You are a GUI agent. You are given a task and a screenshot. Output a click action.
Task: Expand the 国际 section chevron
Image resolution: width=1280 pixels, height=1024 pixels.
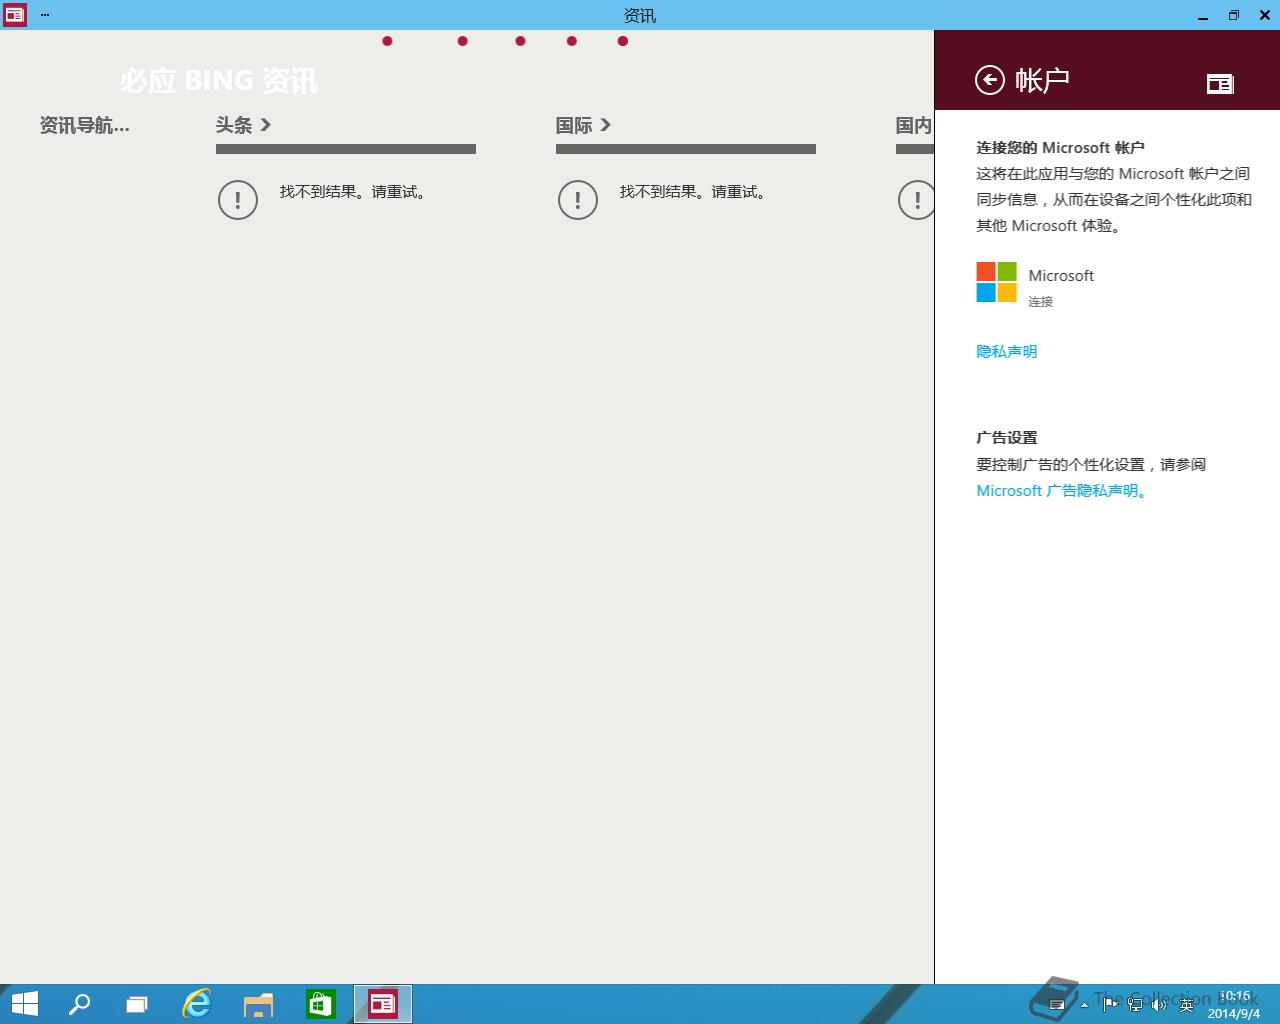605,125
